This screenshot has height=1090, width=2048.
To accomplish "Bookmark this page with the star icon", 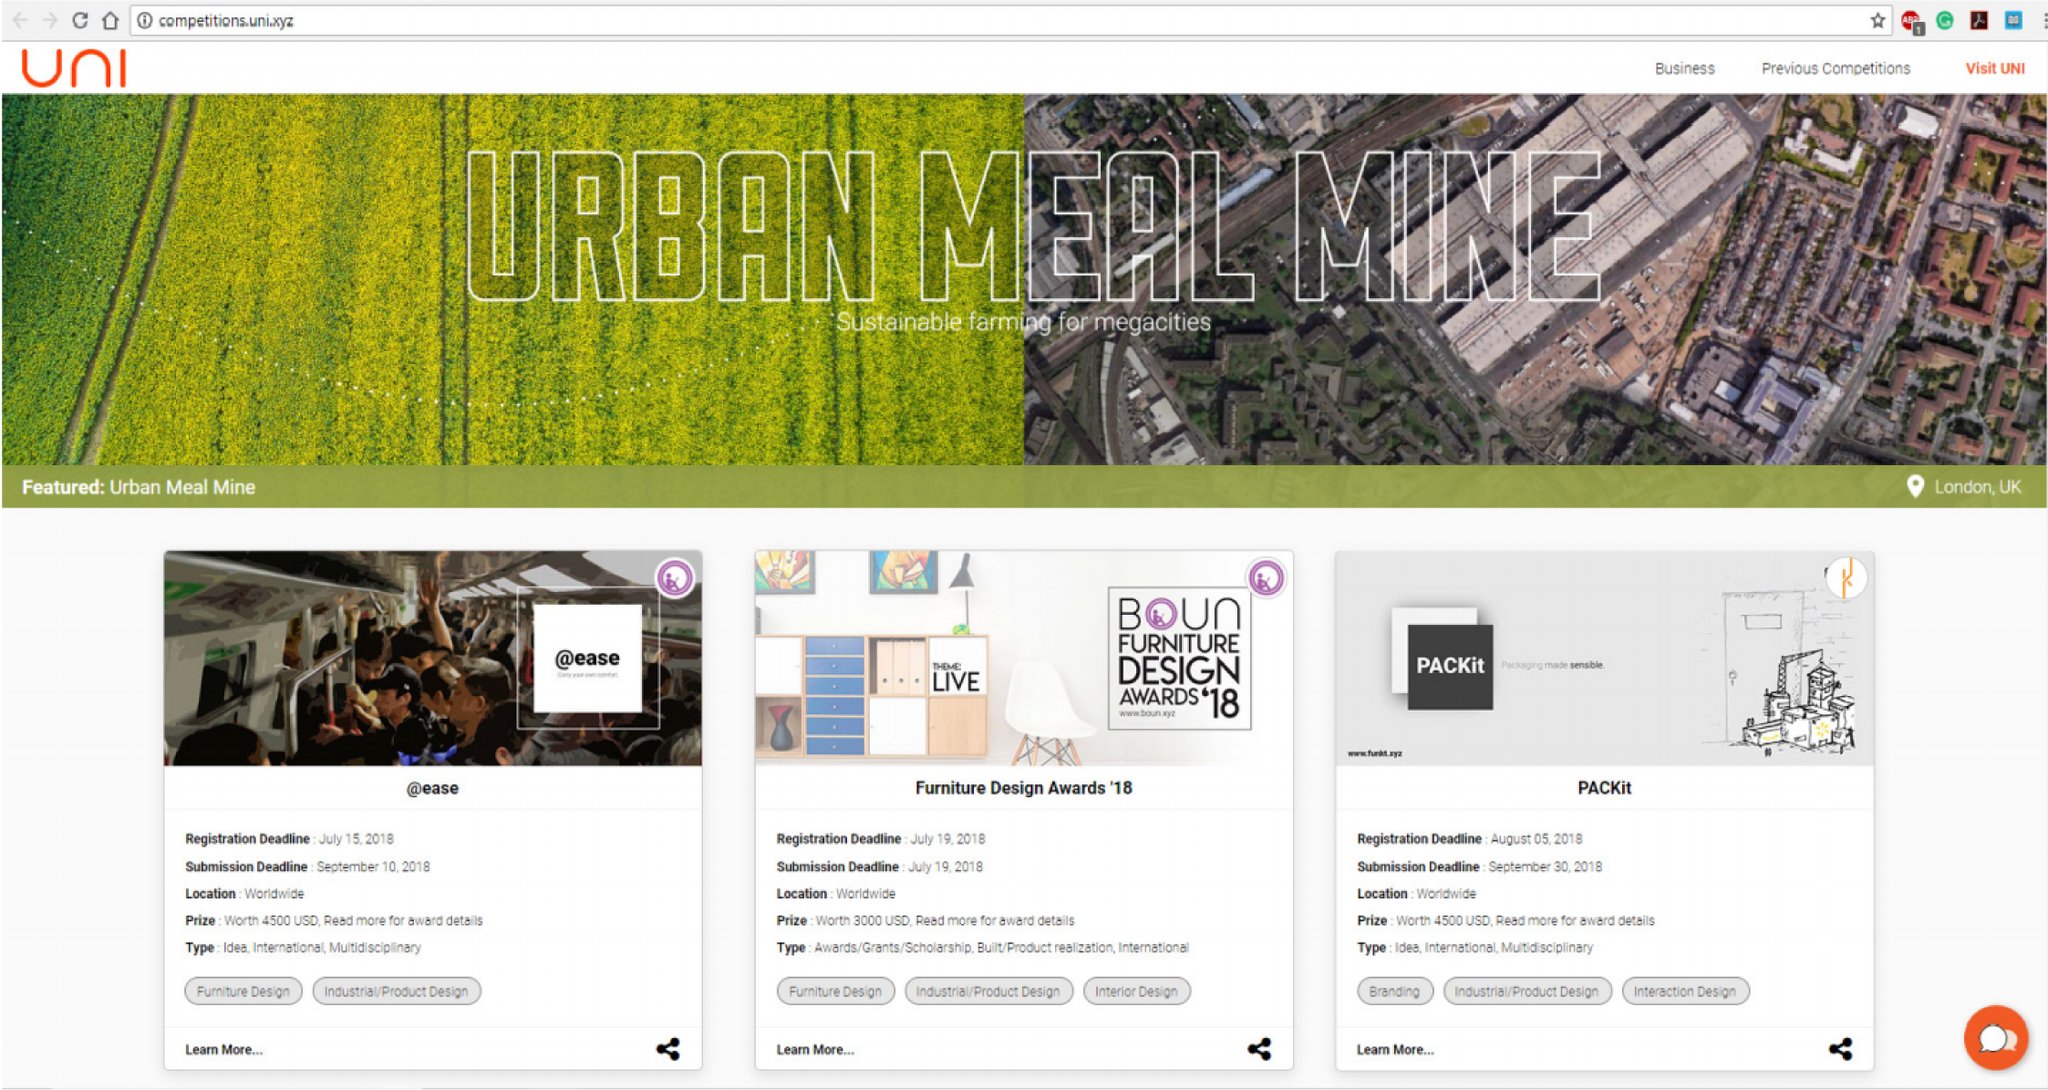I will 1877,20.
